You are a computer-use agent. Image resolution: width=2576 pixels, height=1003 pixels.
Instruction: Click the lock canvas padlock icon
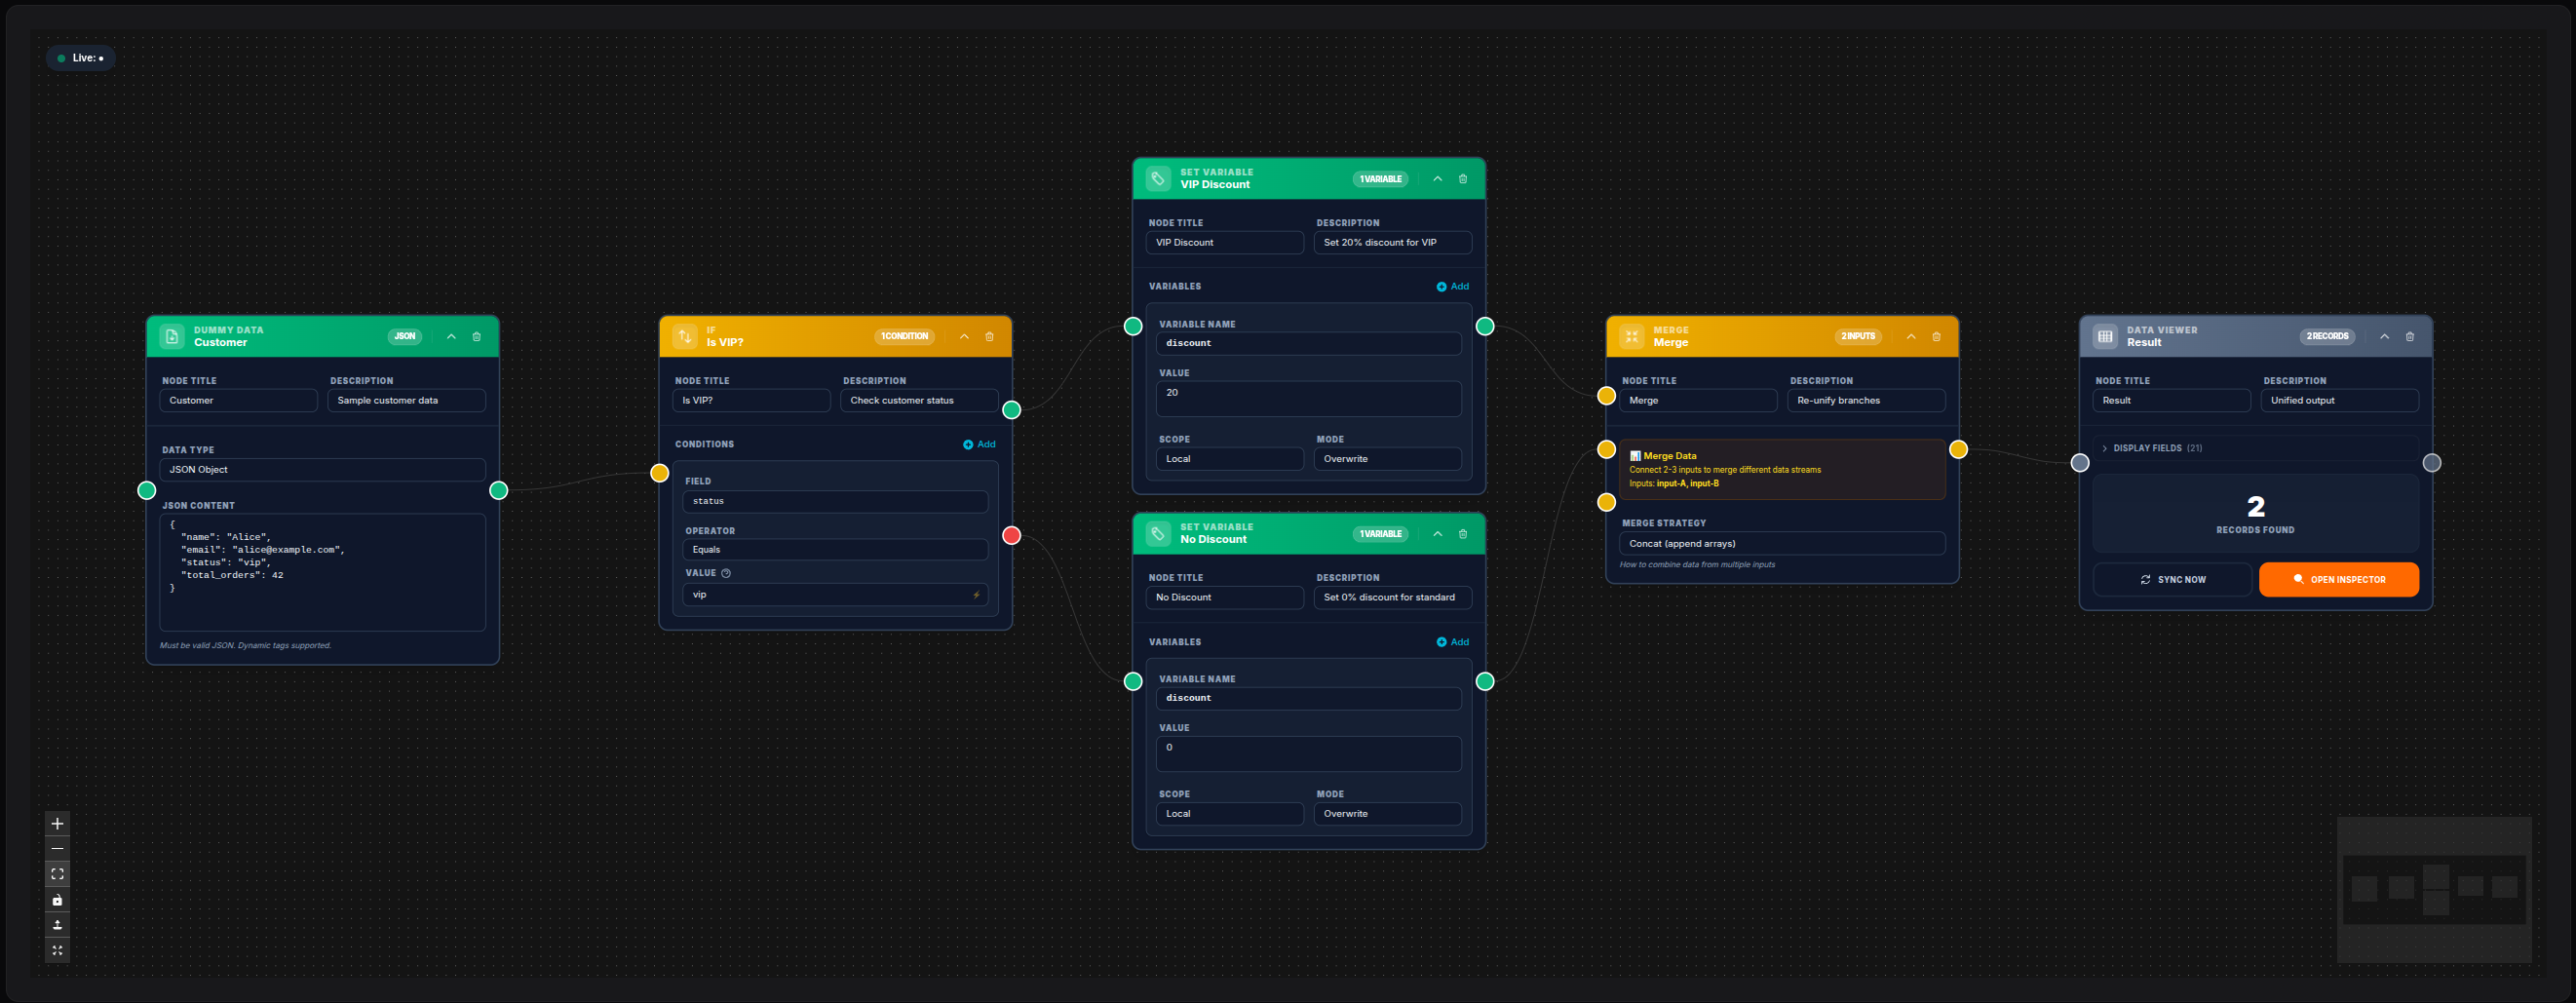coord(57,899)
